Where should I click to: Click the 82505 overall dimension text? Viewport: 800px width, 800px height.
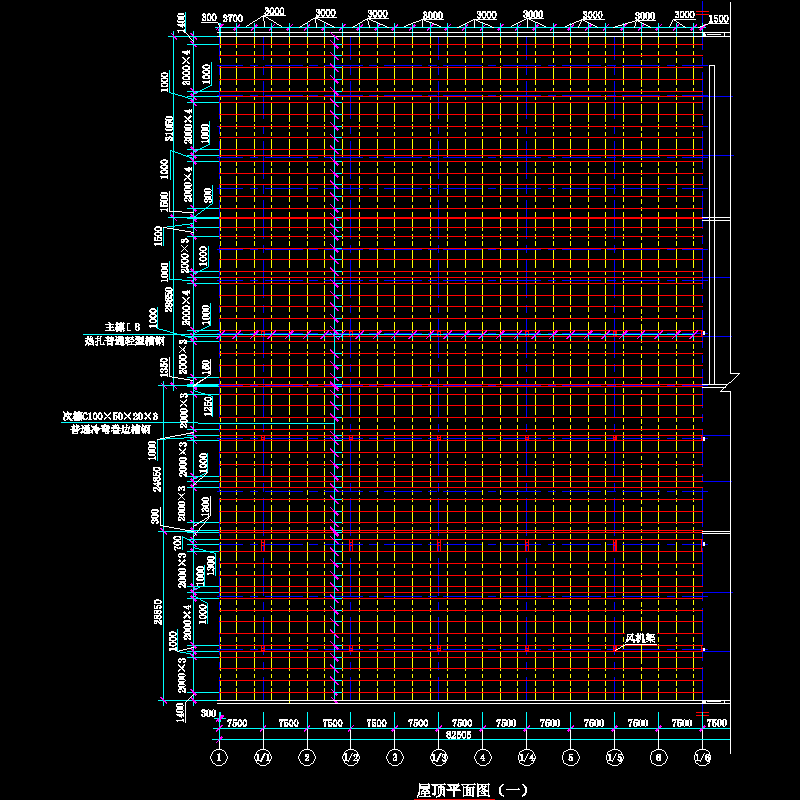click(x=458, y=735)
